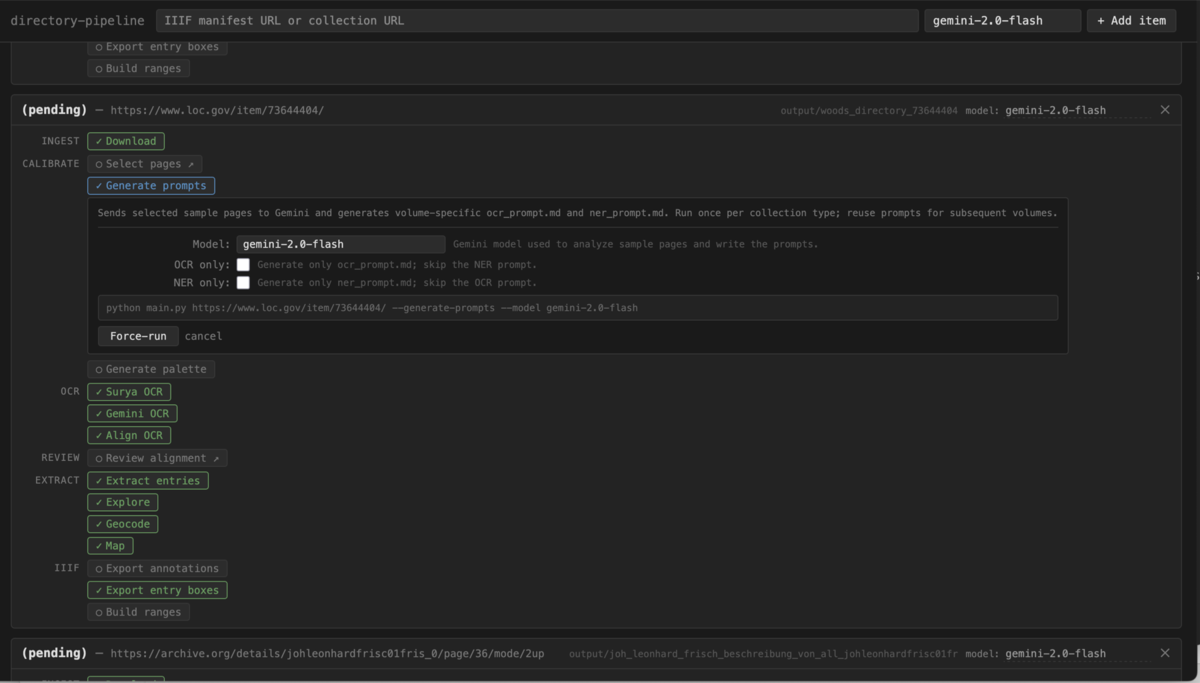Collapse the Generate prompts step
This screenshot has height=683, width=1200.
[x=151, y=185]
